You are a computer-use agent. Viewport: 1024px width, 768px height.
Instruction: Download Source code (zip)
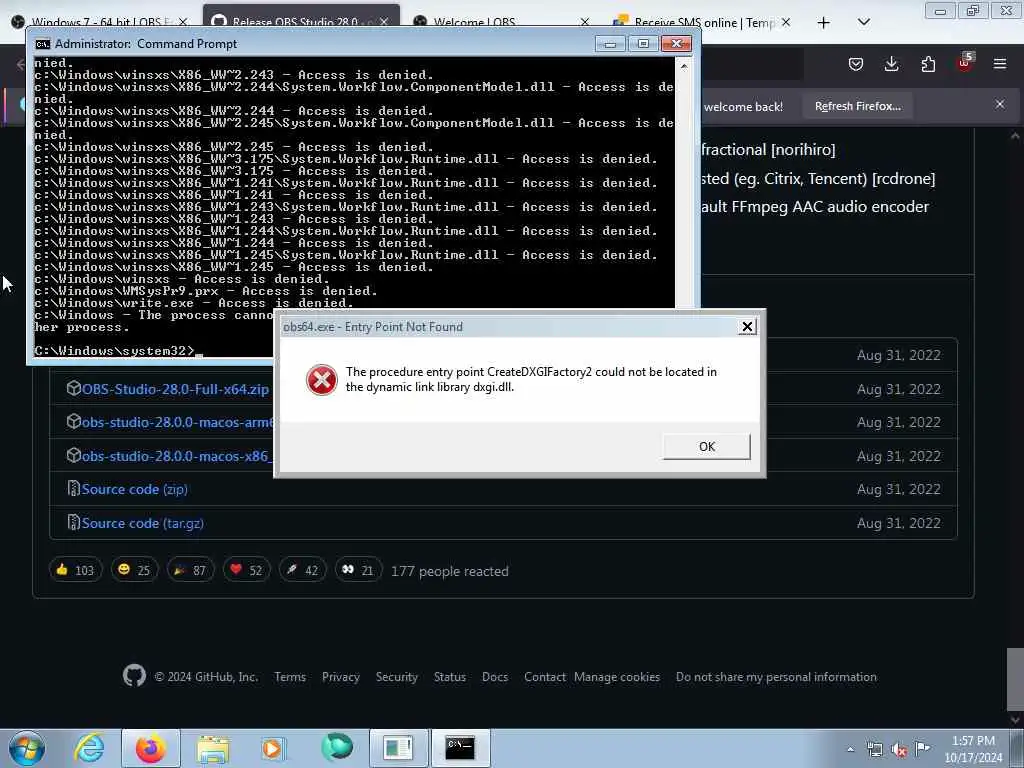point(135,489)
